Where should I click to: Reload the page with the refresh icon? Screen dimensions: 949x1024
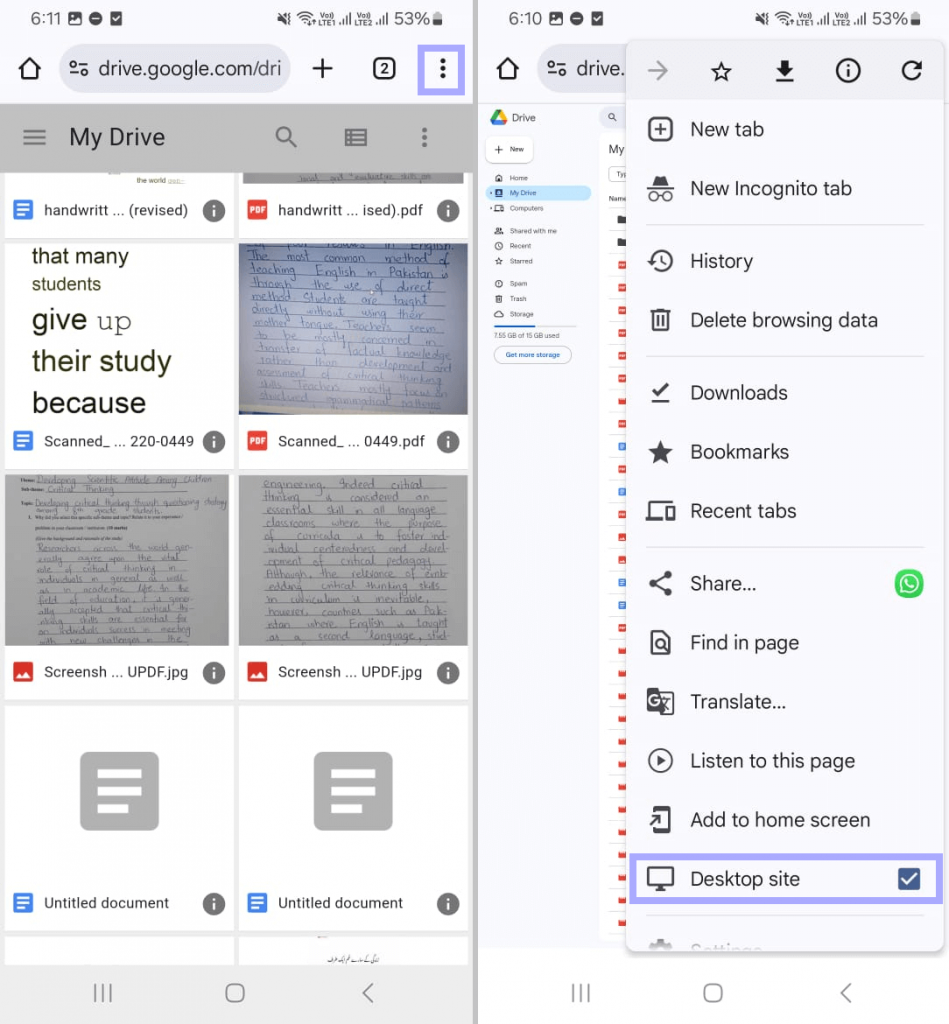coord(911,70)
